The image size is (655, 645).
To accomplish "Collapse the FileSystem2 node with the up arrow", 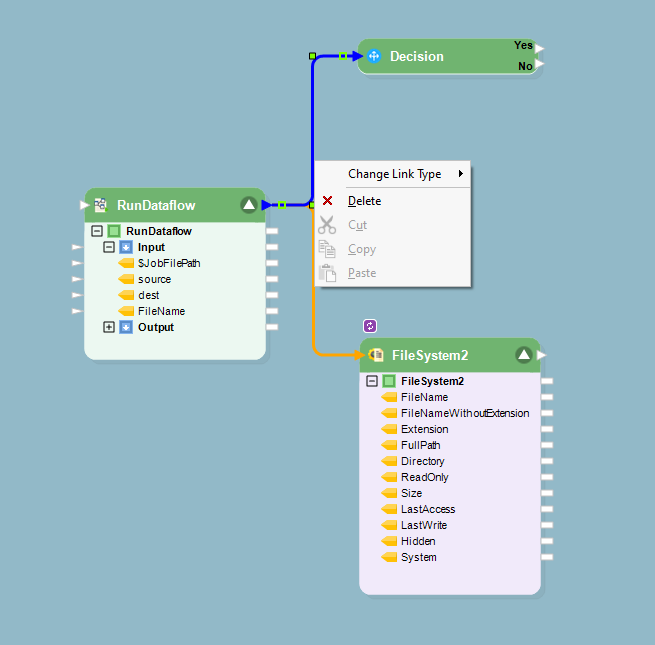I will (523, 354).
